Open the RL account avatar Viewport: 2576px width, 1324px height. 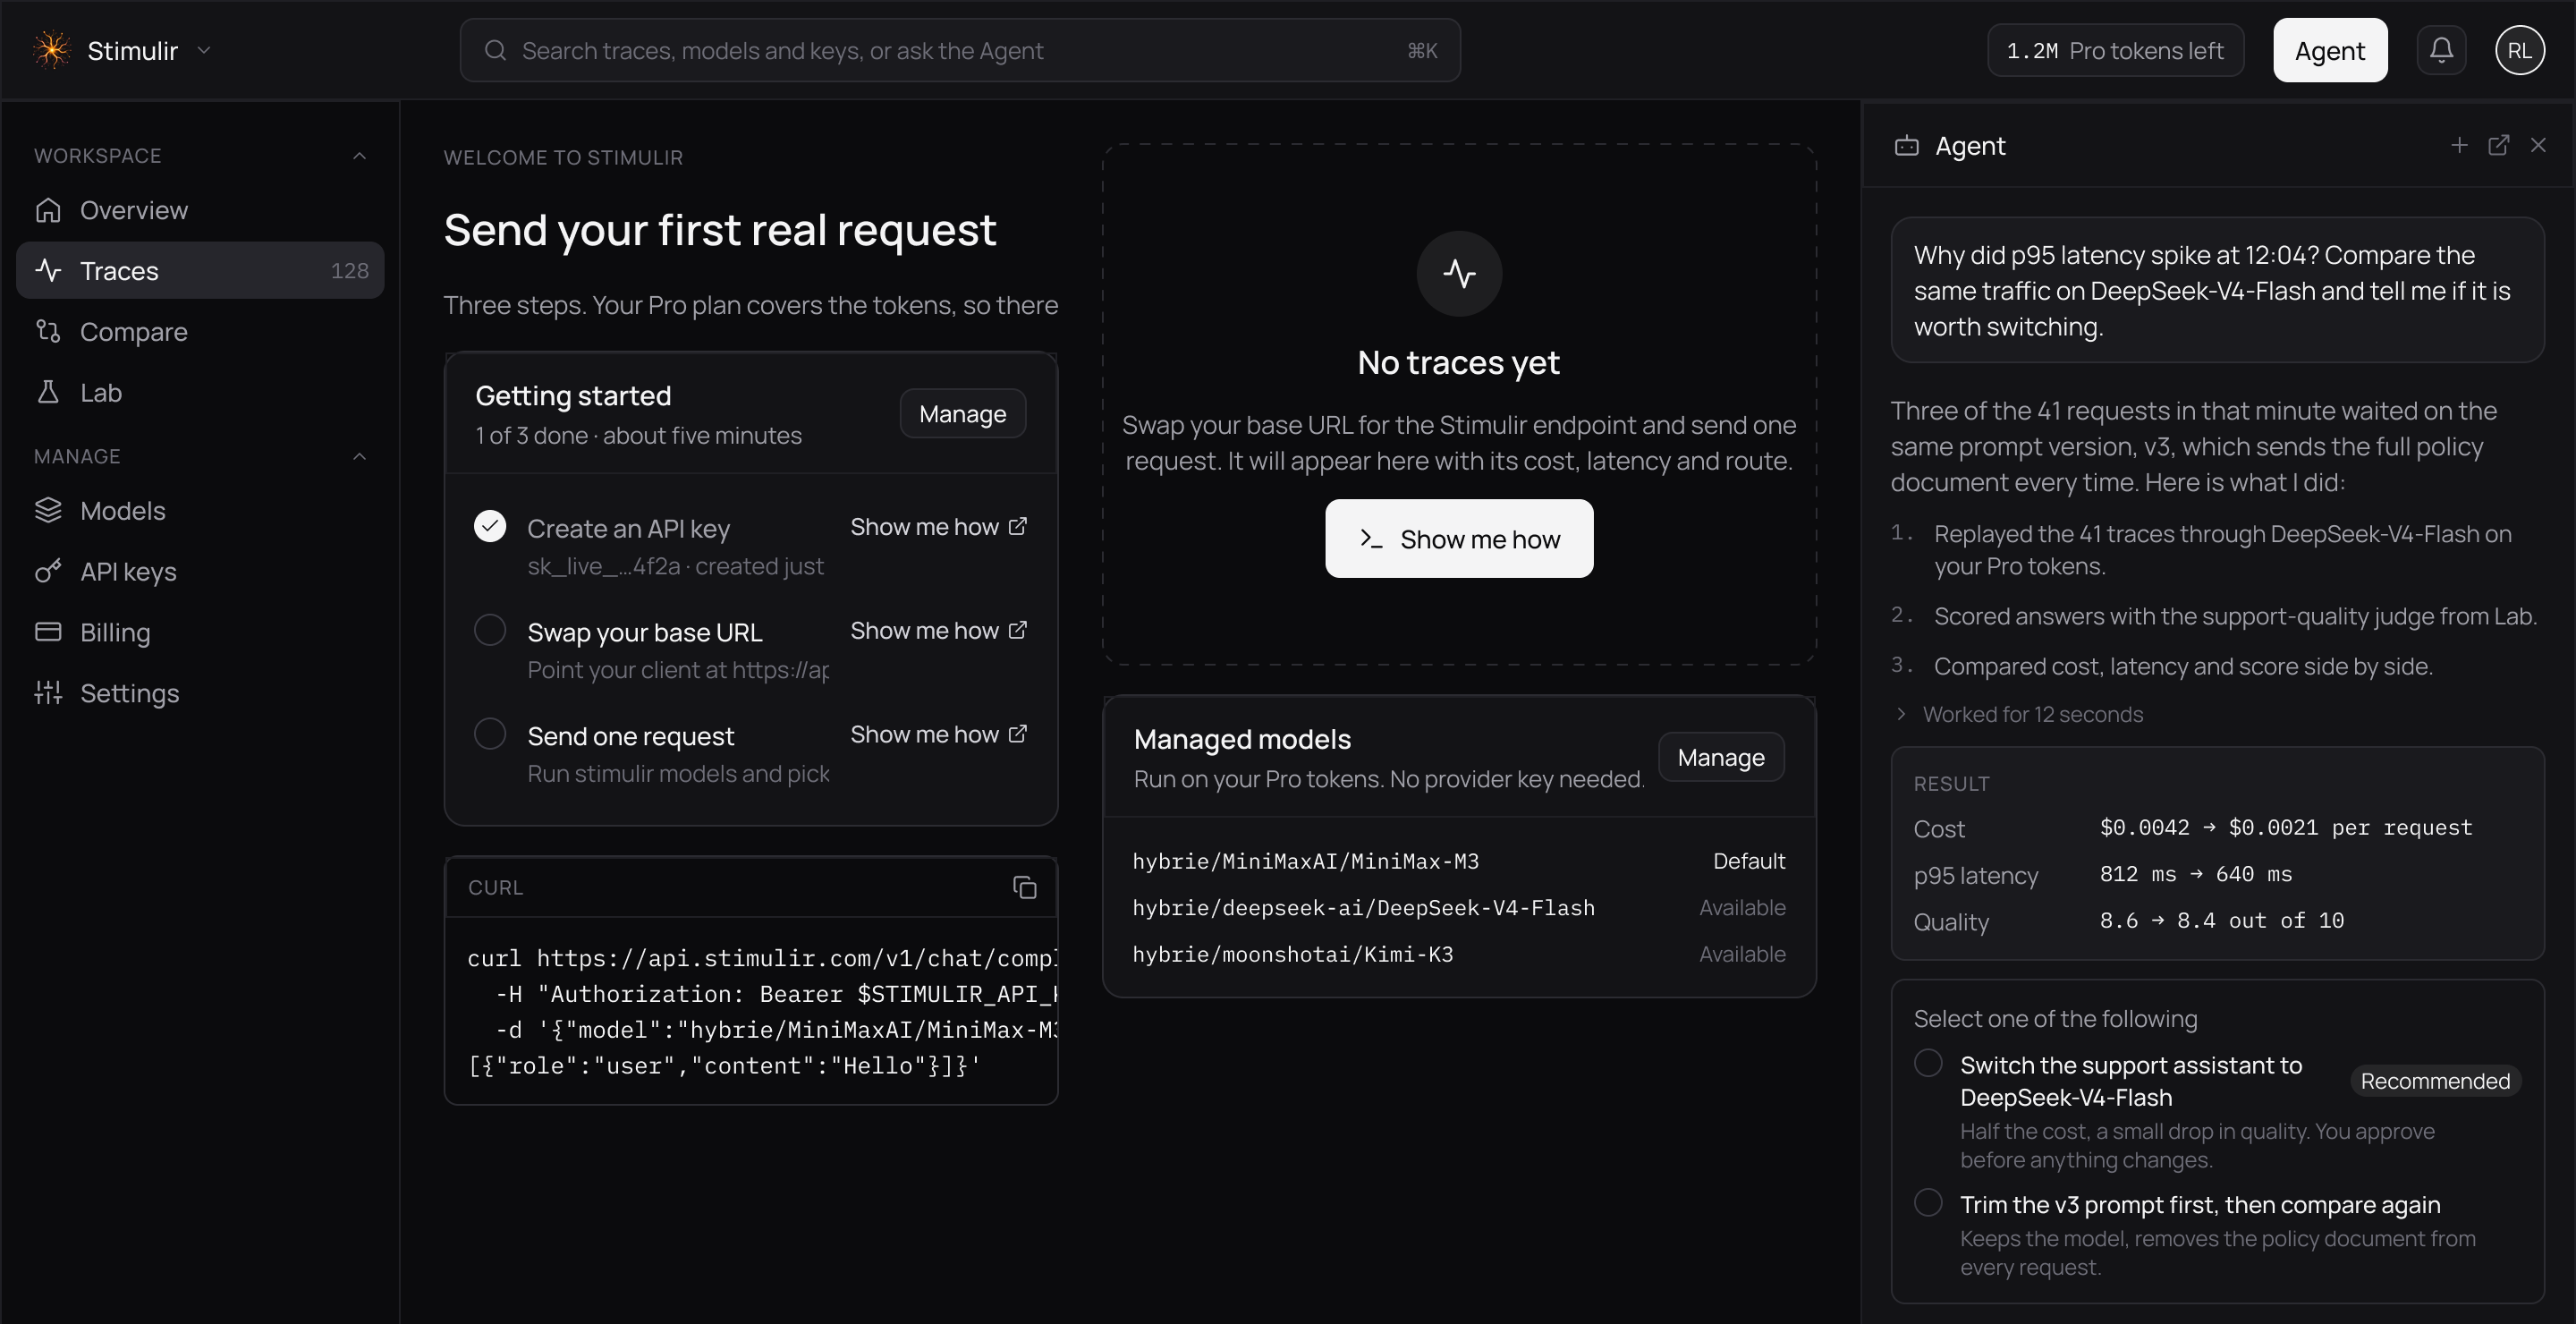pyautogui.click(x=2519, y=50)
